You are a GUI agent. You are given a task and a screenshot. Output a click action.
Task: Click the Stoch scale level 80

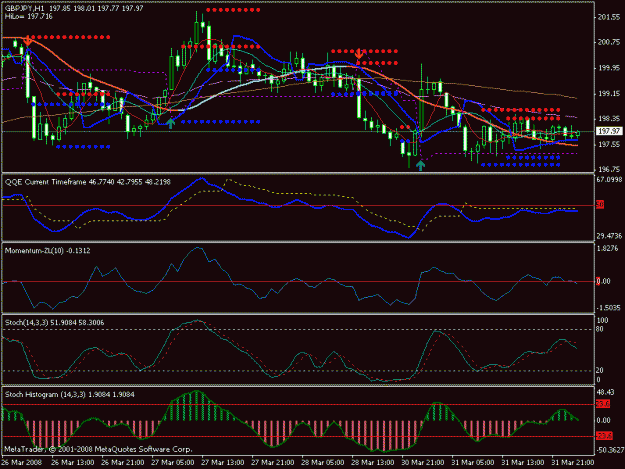(x=600, y=329)
